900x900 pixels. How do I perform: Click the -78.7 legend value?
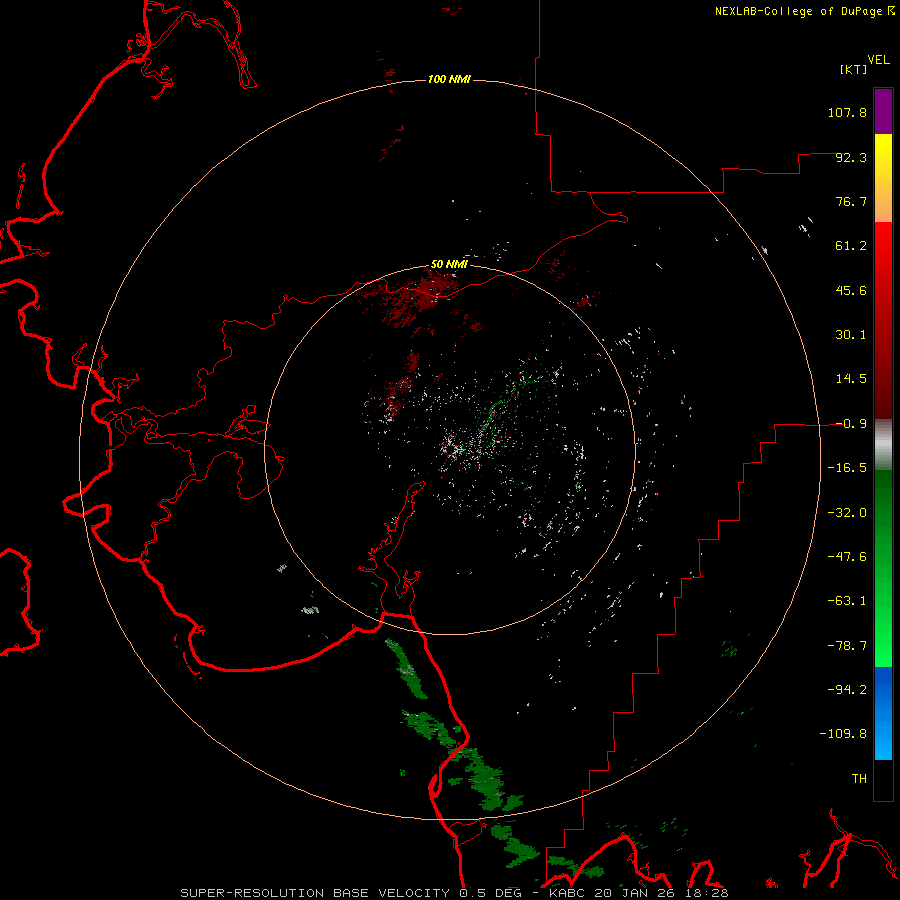coord(847,646)
